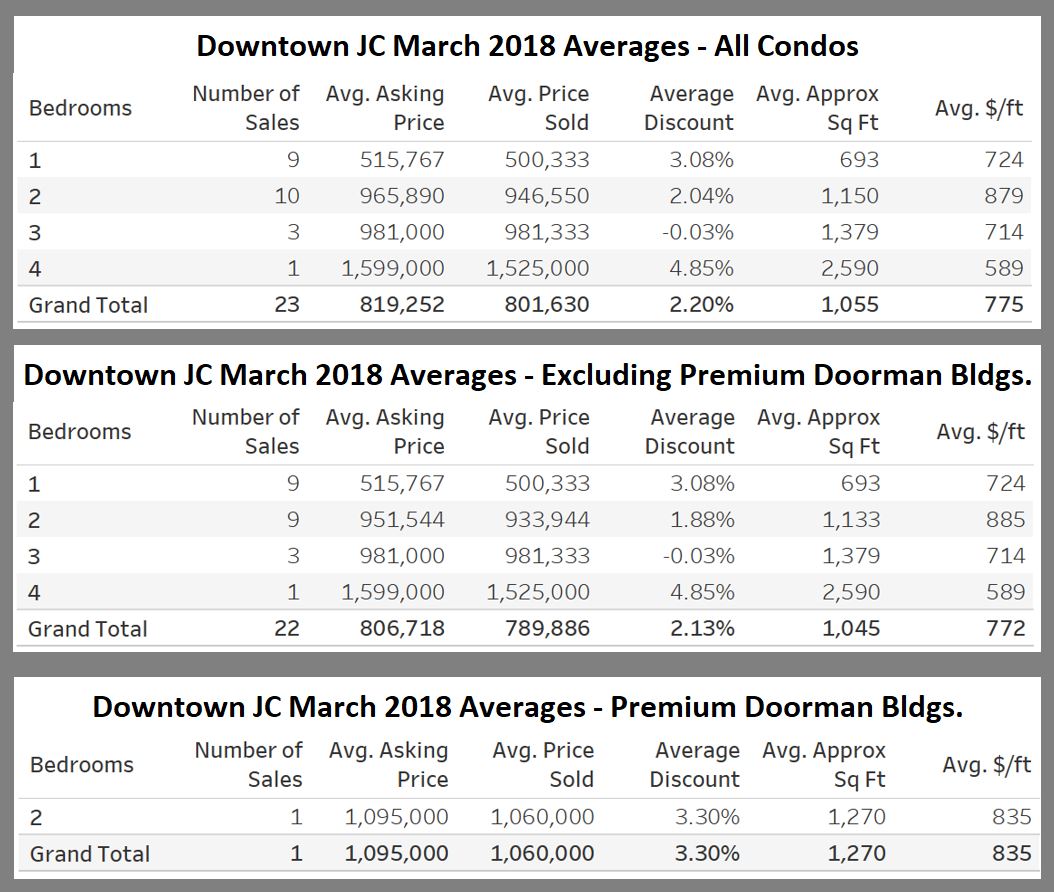Click bold 1,270 in premium Grand Total row
The width and height of the screenshot is (1054, 892).
pos(856,854)
